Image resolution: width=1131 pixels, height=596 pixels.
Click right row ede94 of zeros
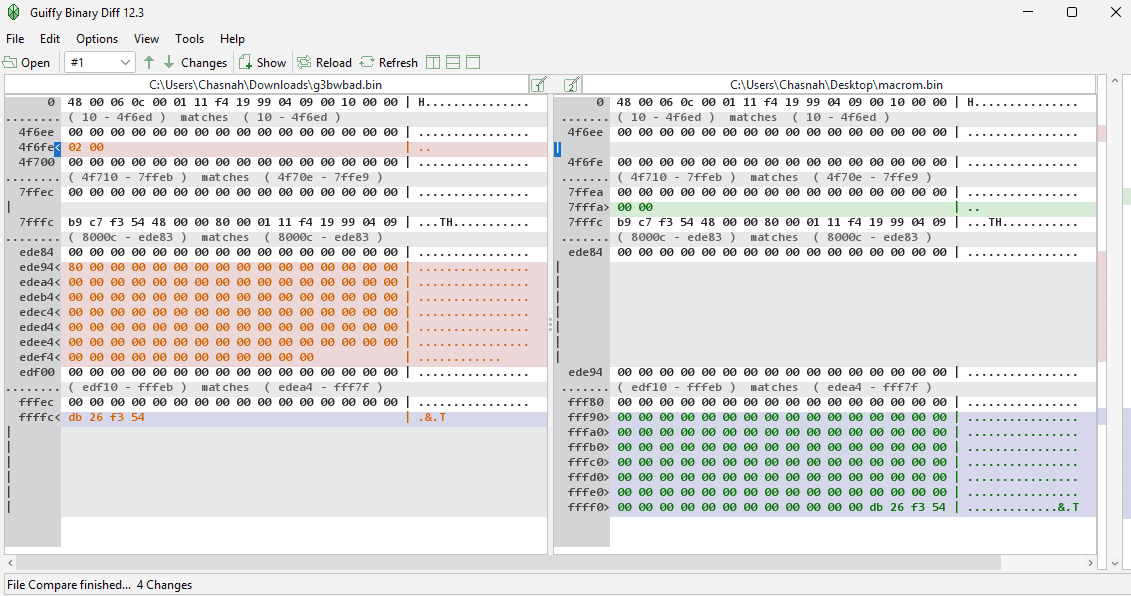point(853,372)
